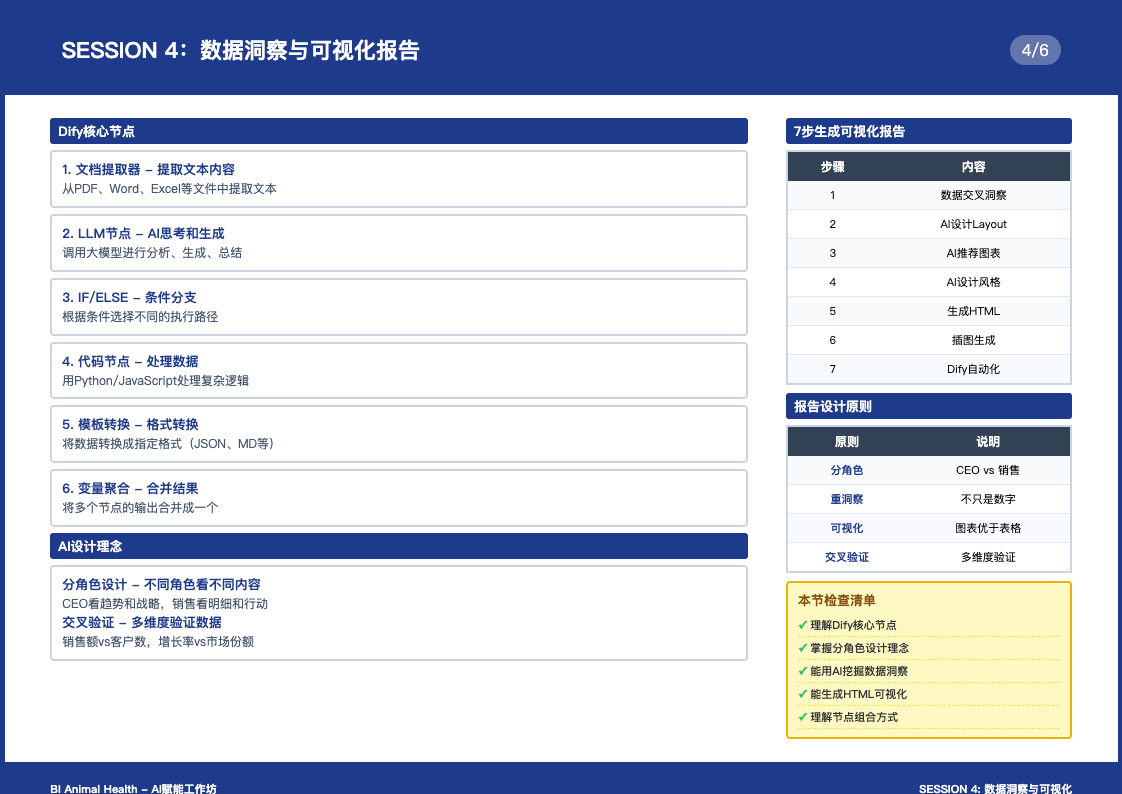Select the 变量聚合 – 合并结果 card
1122x794 pixels.
coord(398,498)
